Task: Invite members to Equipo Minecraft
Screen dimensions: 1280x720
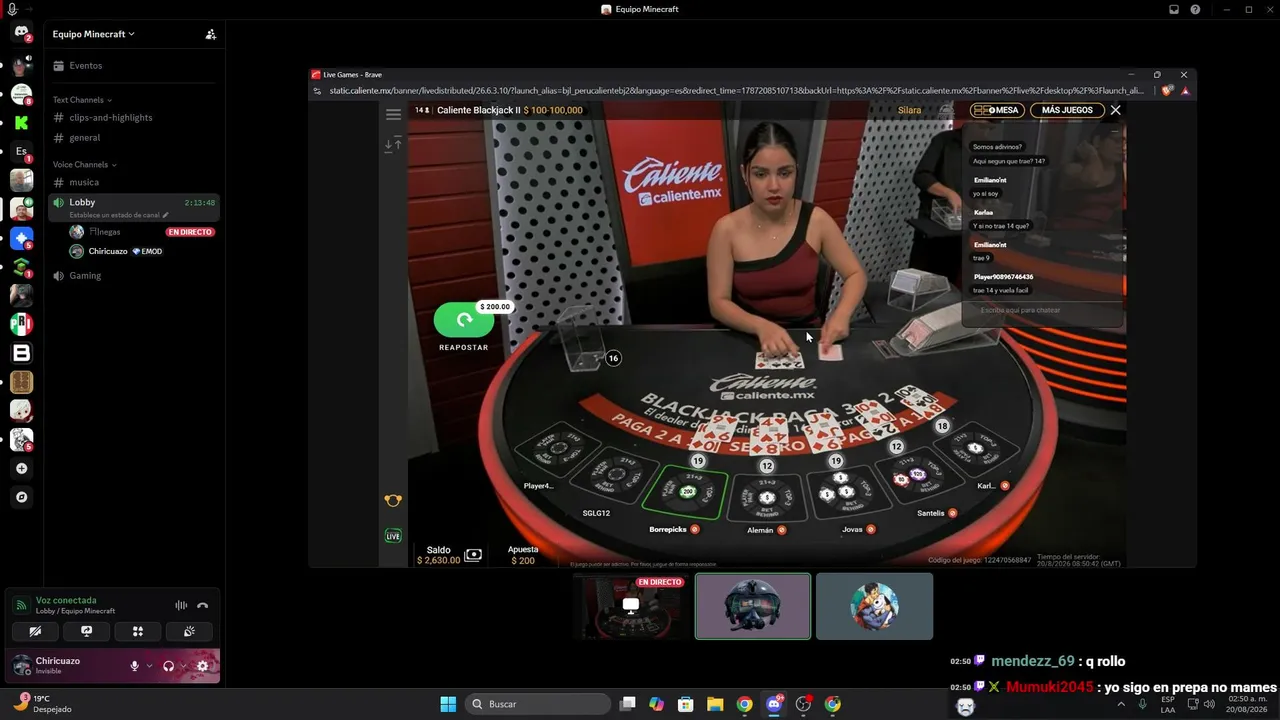Action: click(x=210, y=34)
